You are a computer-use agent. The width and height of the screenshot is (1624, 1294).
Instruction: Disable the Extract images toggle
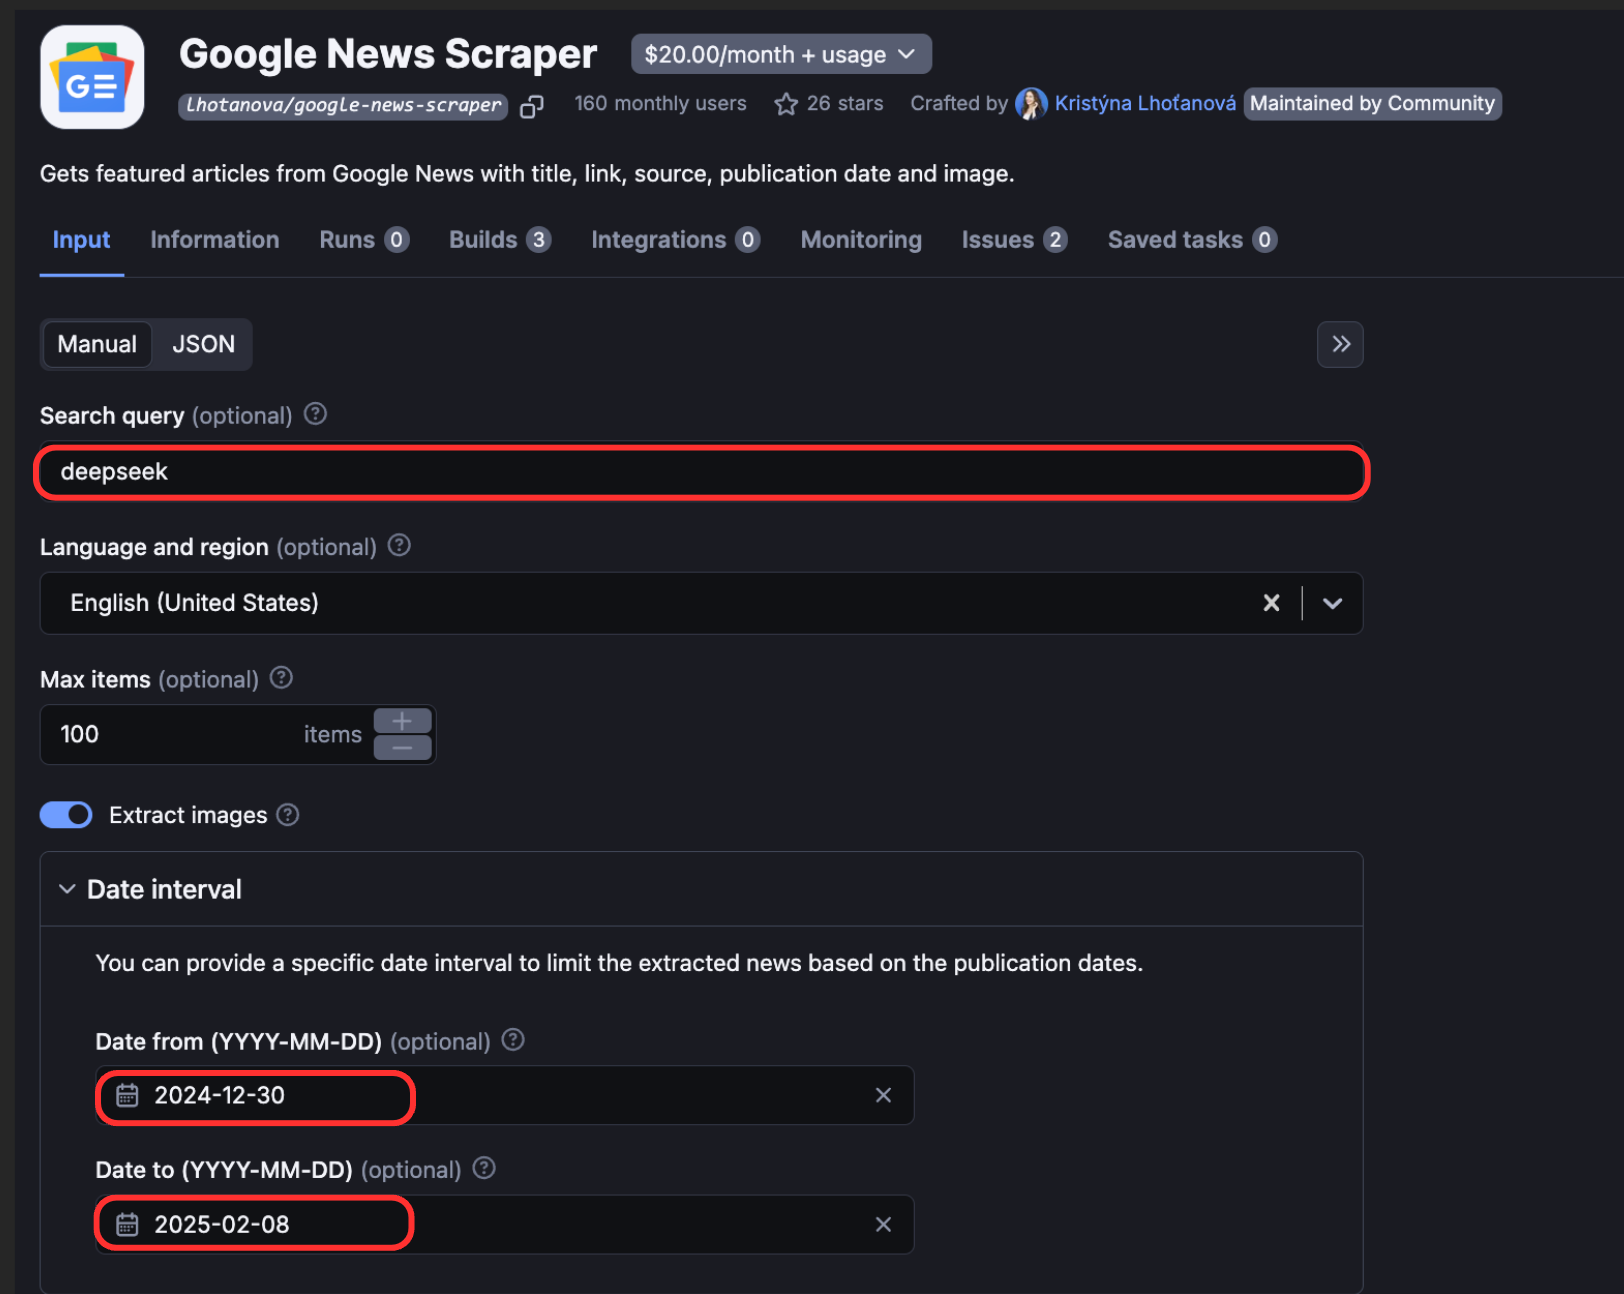(x=65, y=815)
